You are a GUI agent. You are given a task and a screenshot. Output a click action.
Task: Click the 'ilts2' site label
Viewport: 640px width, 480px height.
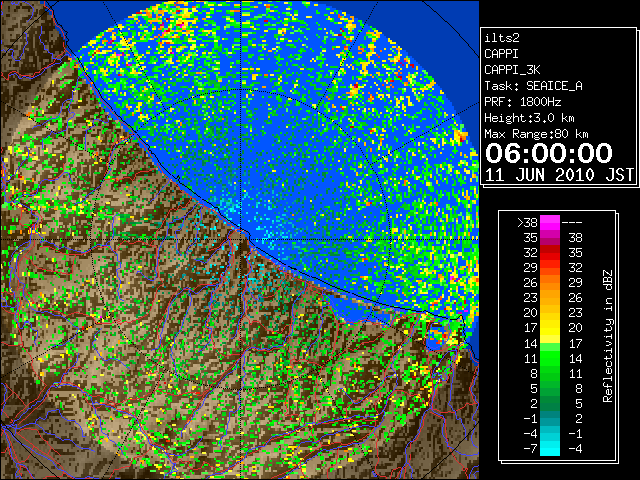[502, 38]
